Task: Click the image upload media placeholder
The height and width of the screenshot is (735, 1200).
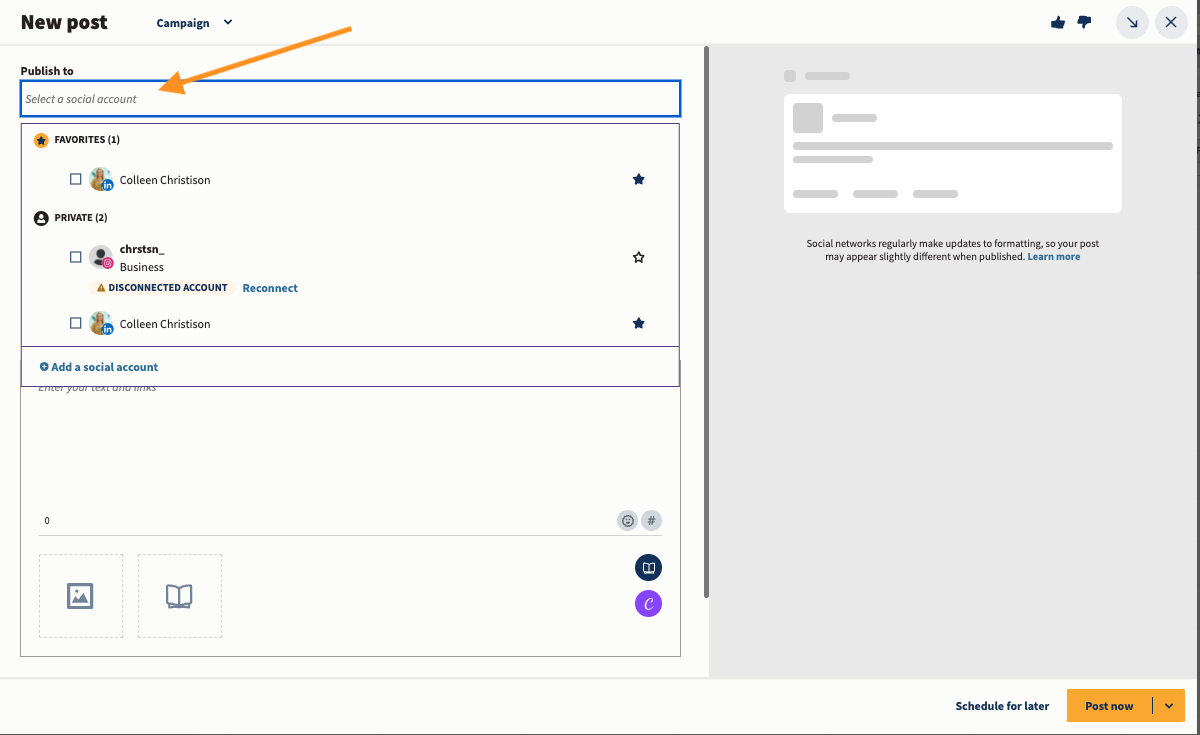Action: (x=80, y=596)
